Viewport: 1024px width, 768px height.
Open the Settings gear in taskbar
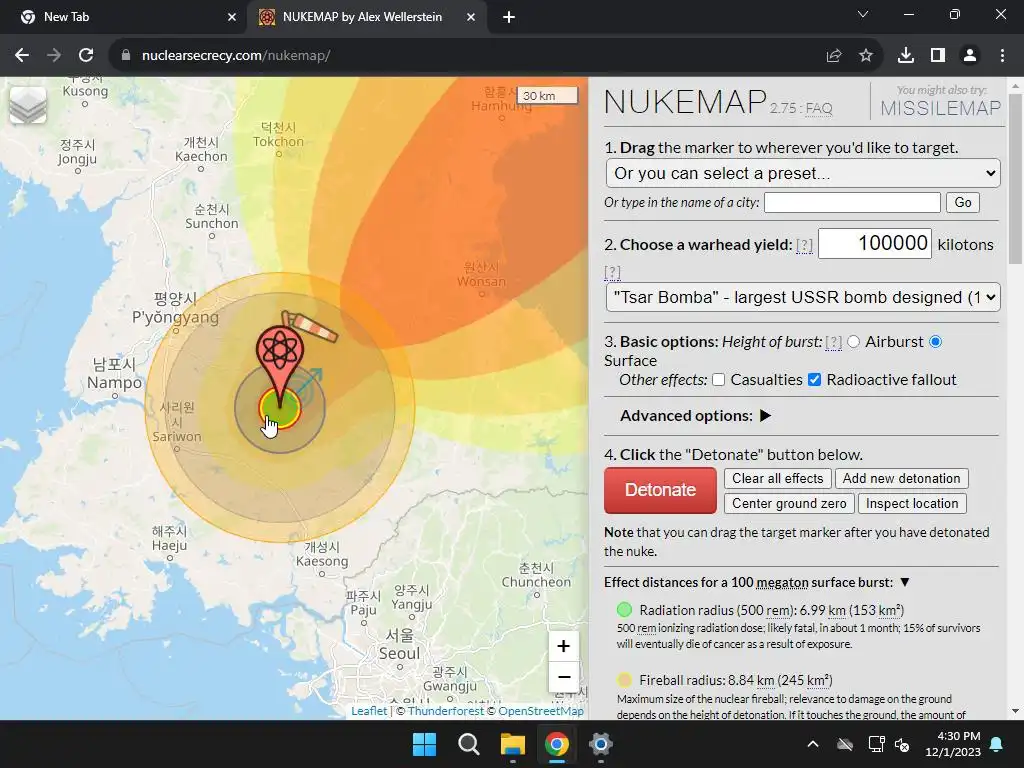600,744
